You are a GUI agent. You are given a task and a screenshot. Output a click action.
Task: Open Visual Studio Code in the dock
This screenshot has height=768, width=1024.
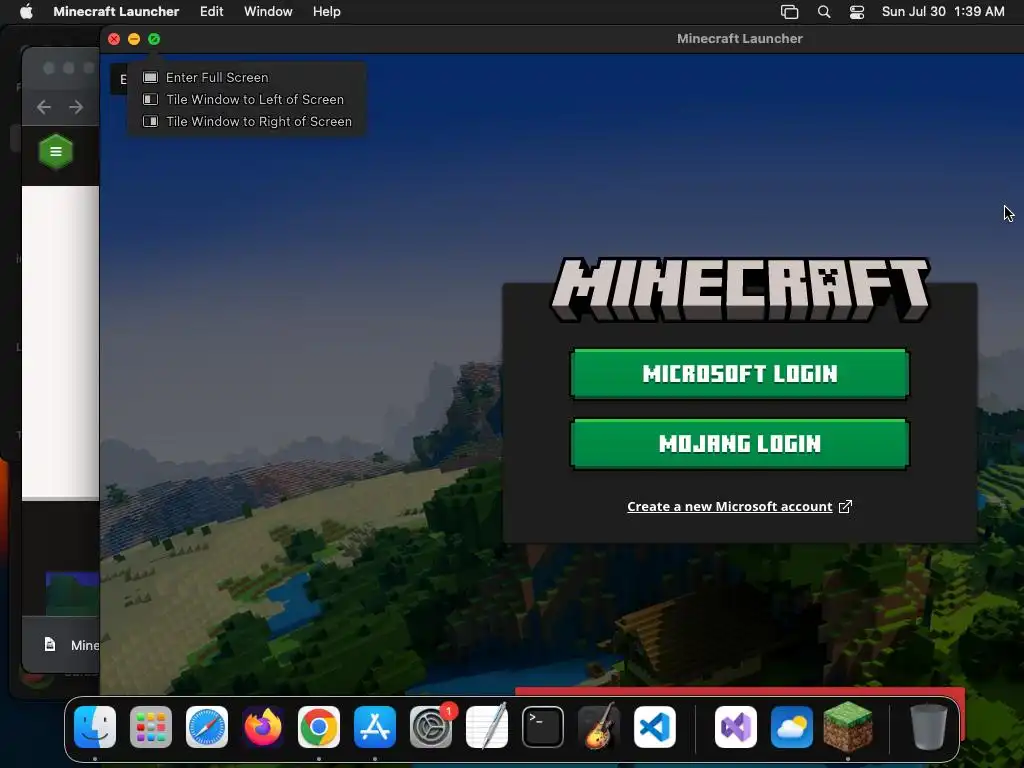coord(655,727)
